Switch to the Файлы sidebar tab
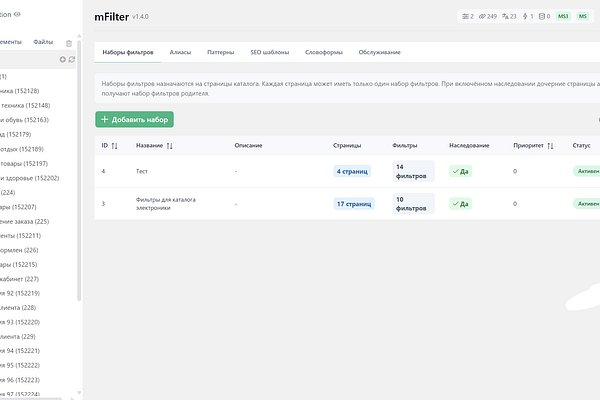 [43, 42]
